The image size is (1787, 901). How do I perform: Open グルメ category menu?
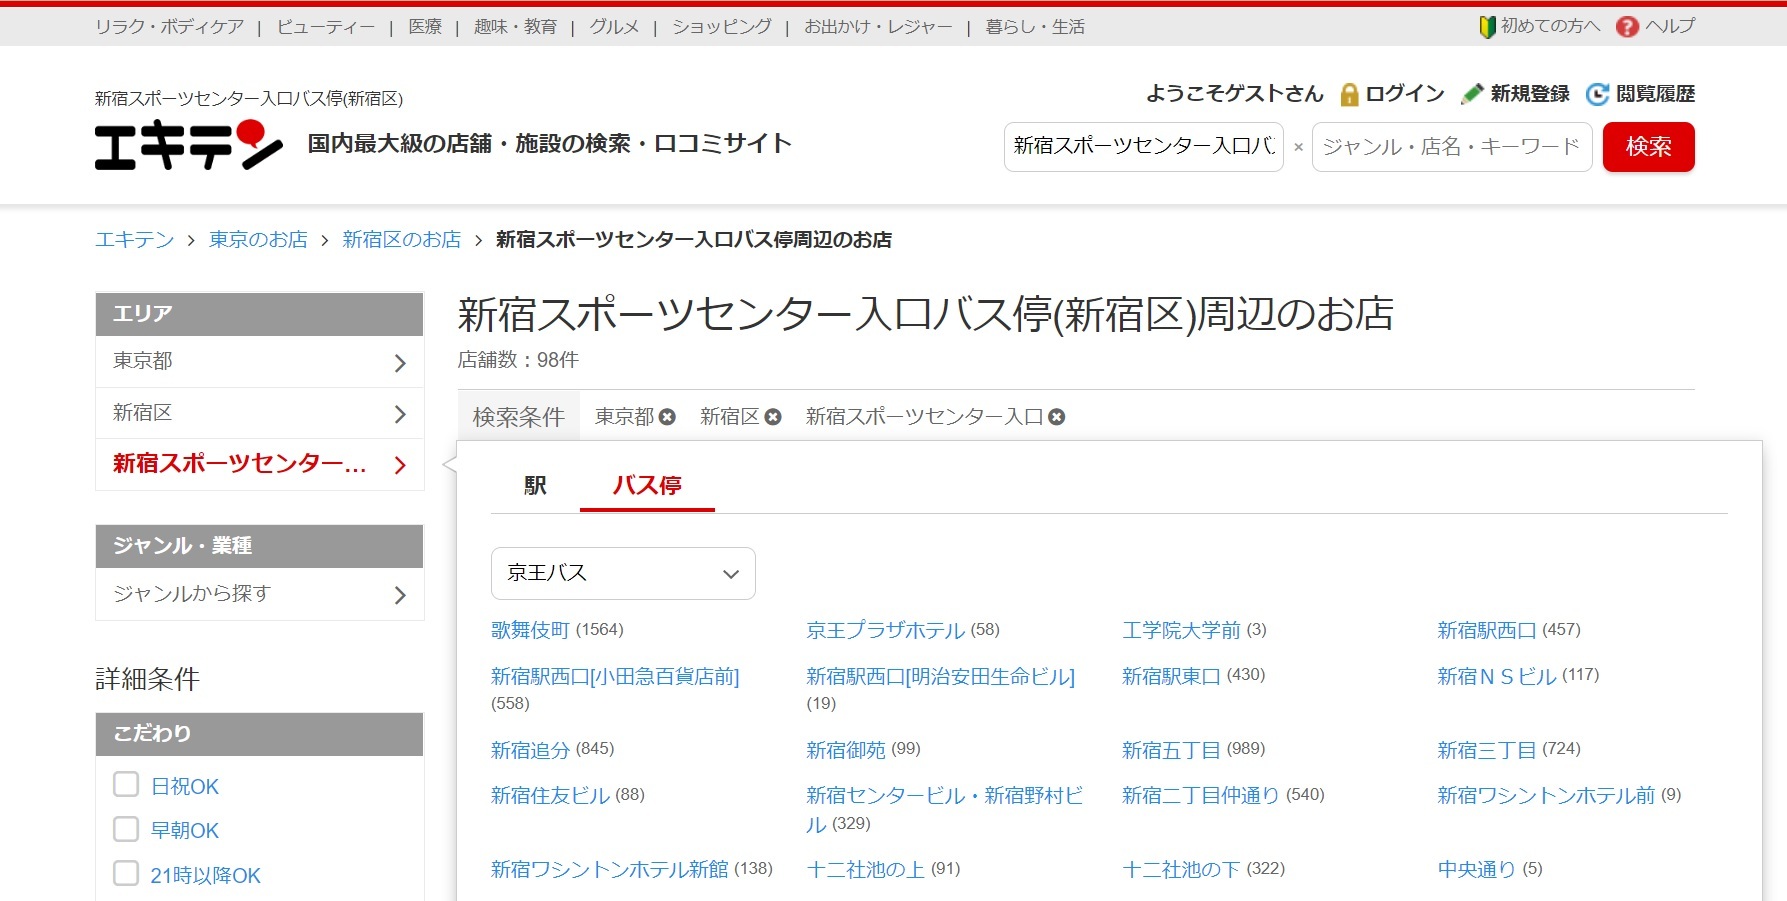click(x=614, y=27)
